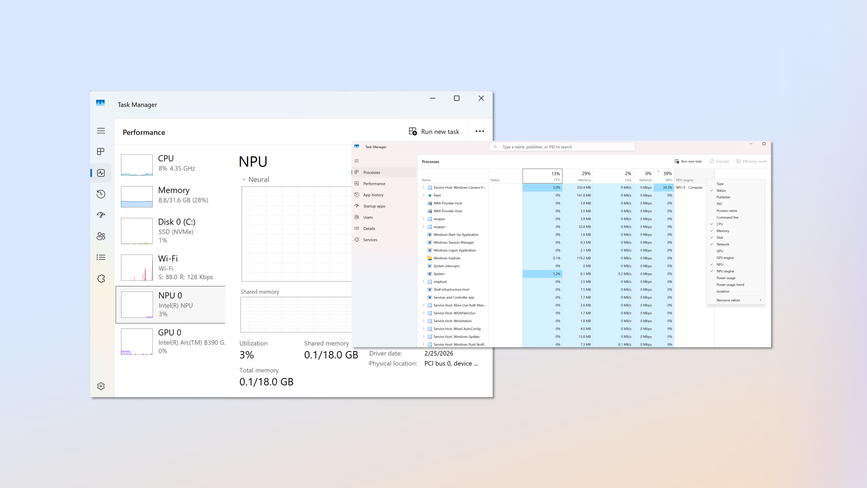Viewport: 867px width, 488px height.
Task: Sort by the Memory column header
Action: pos(578,176)
